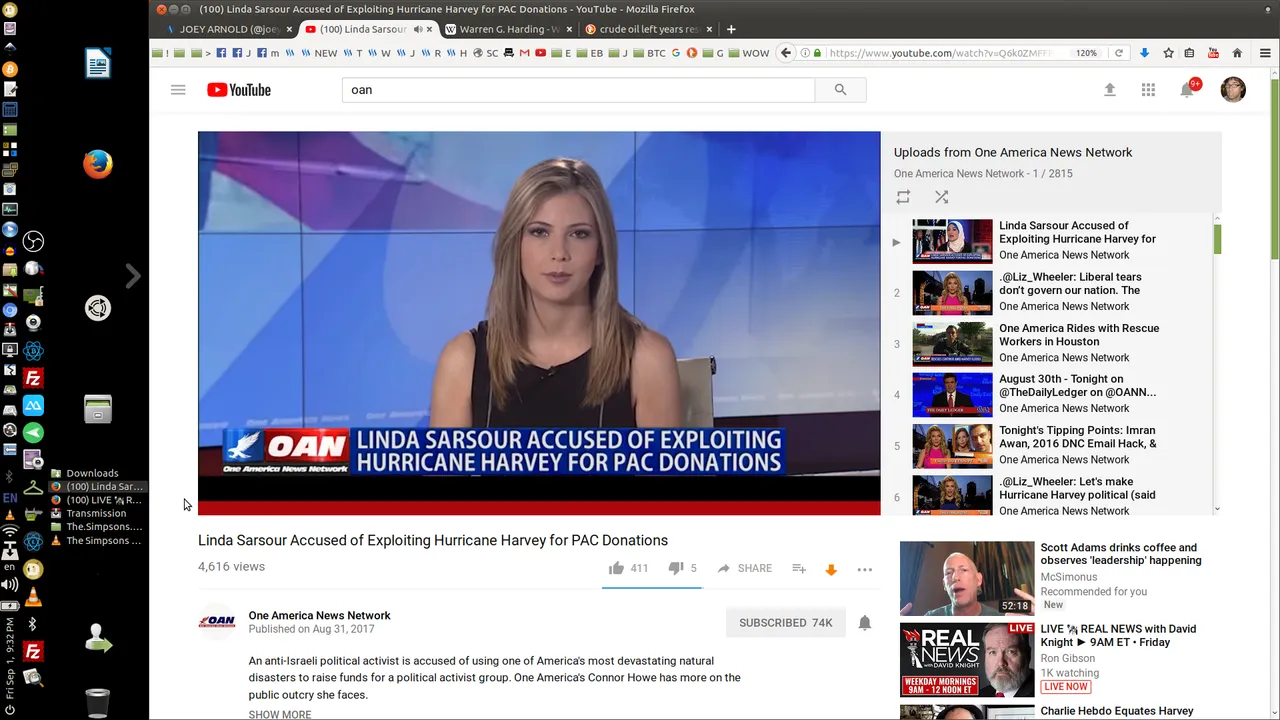The width and height of the screenshot is (1280, 720).
Task: Toggle playlist loop
Action: (x=903, y=197)
